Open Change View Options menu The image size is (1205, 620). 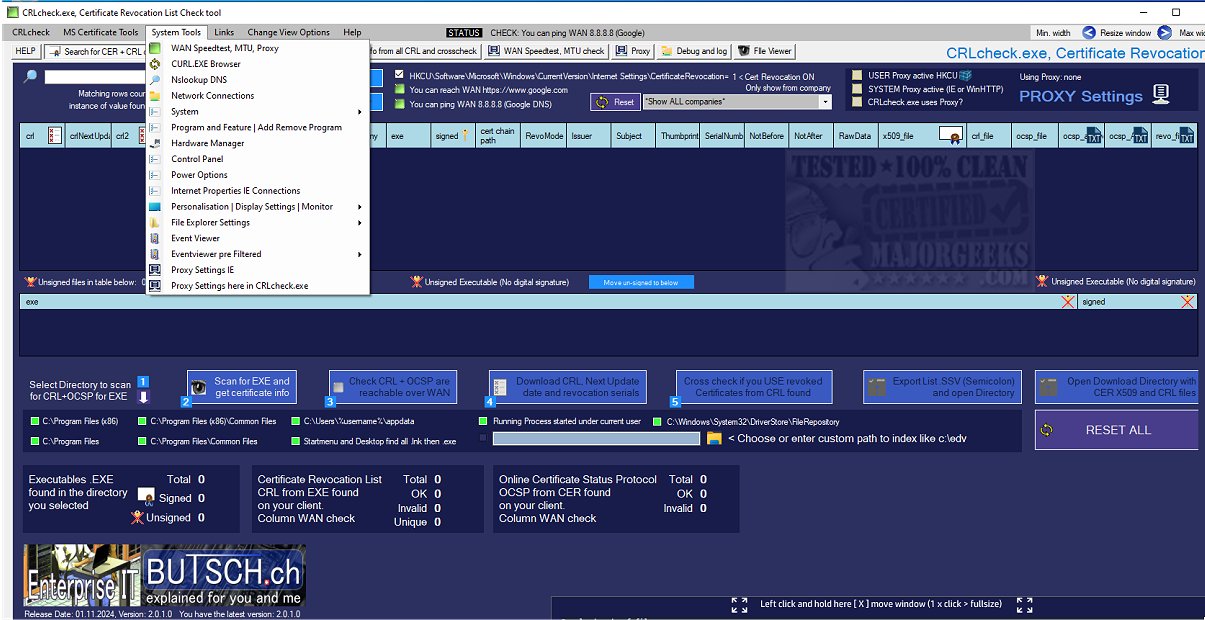click(x=288, y=32)
